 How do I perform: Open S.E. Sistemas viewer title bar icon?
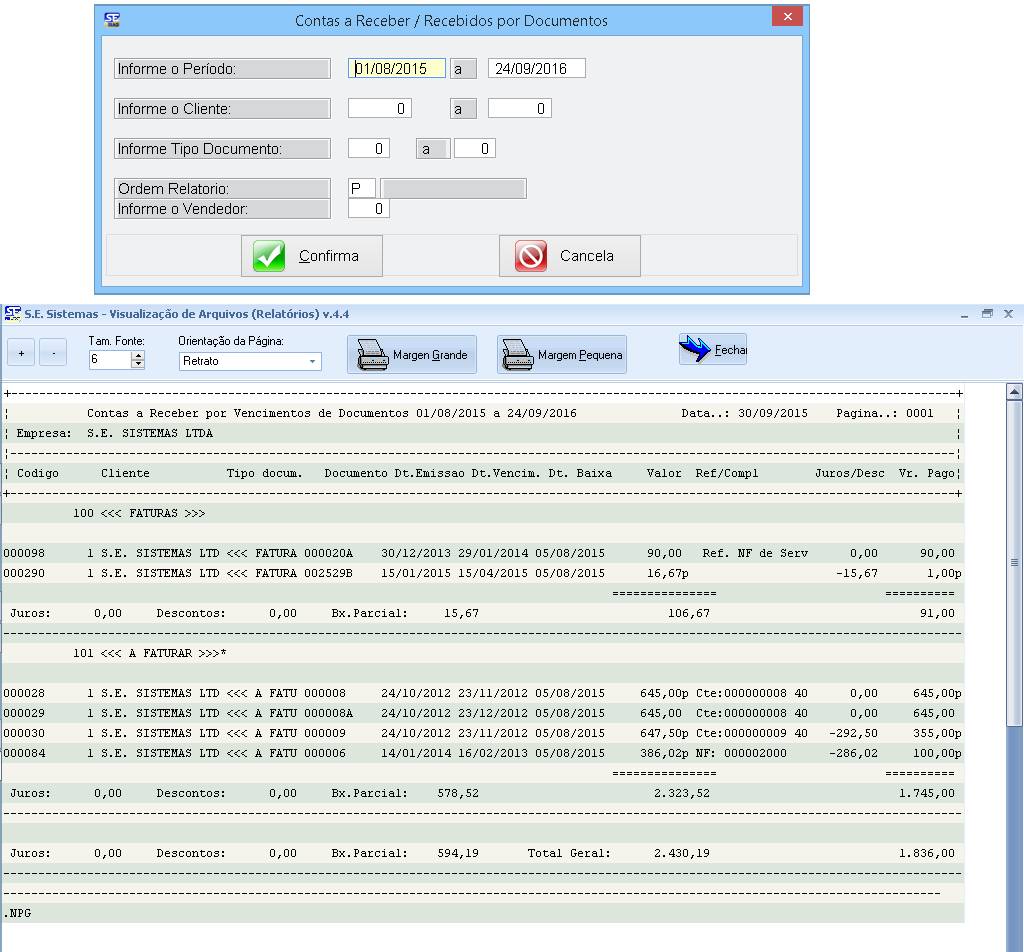point(12,313)
